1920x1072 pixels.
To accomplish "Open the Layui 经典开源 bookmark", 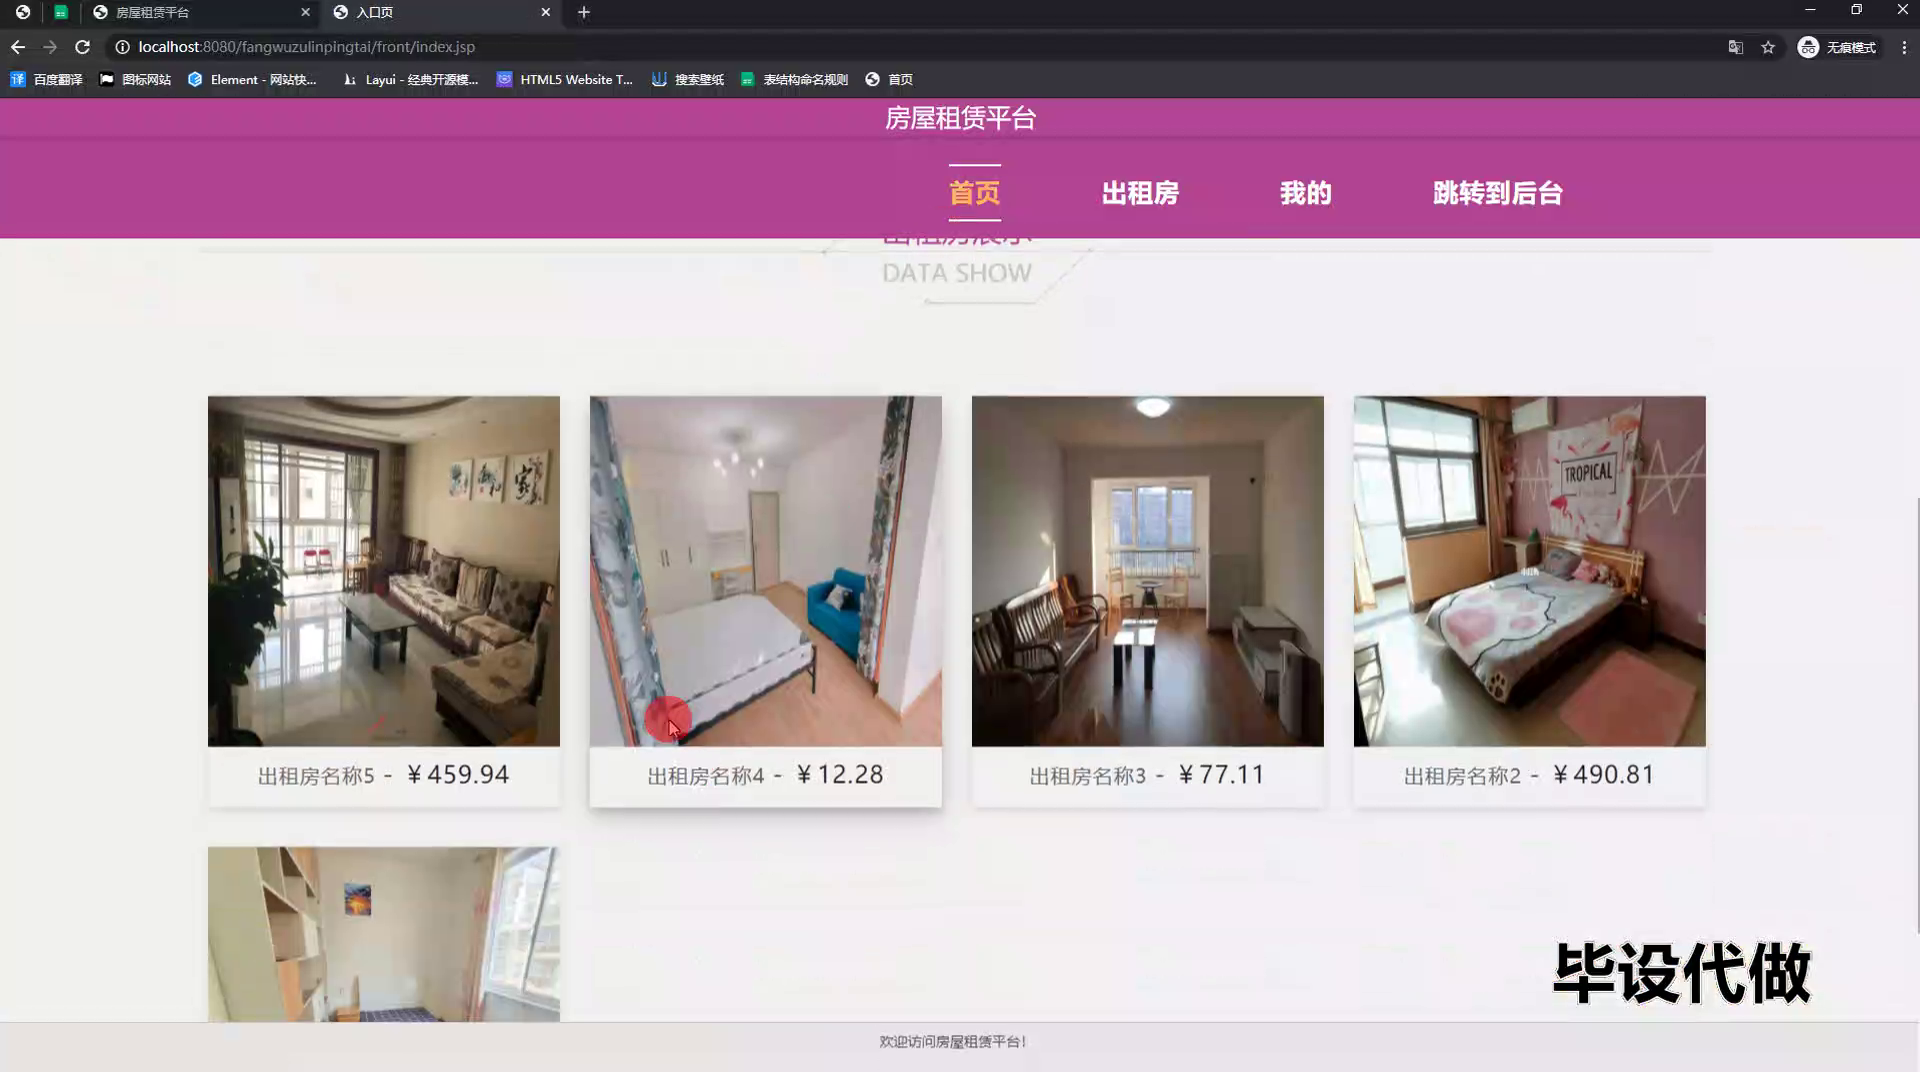I will 410,79.
